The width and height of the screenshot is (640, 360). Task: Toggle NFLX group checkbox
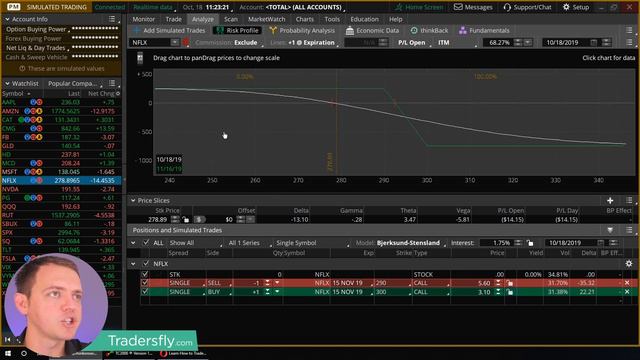(x=146, y=264)
